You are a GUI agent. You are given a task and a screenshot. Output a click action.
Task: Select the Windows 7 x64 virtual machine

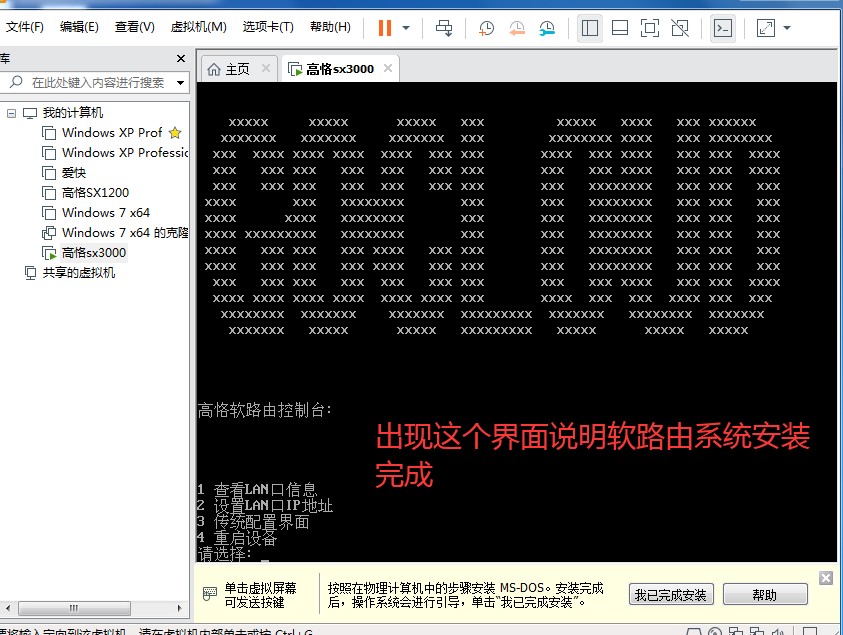tap(106, 213)
